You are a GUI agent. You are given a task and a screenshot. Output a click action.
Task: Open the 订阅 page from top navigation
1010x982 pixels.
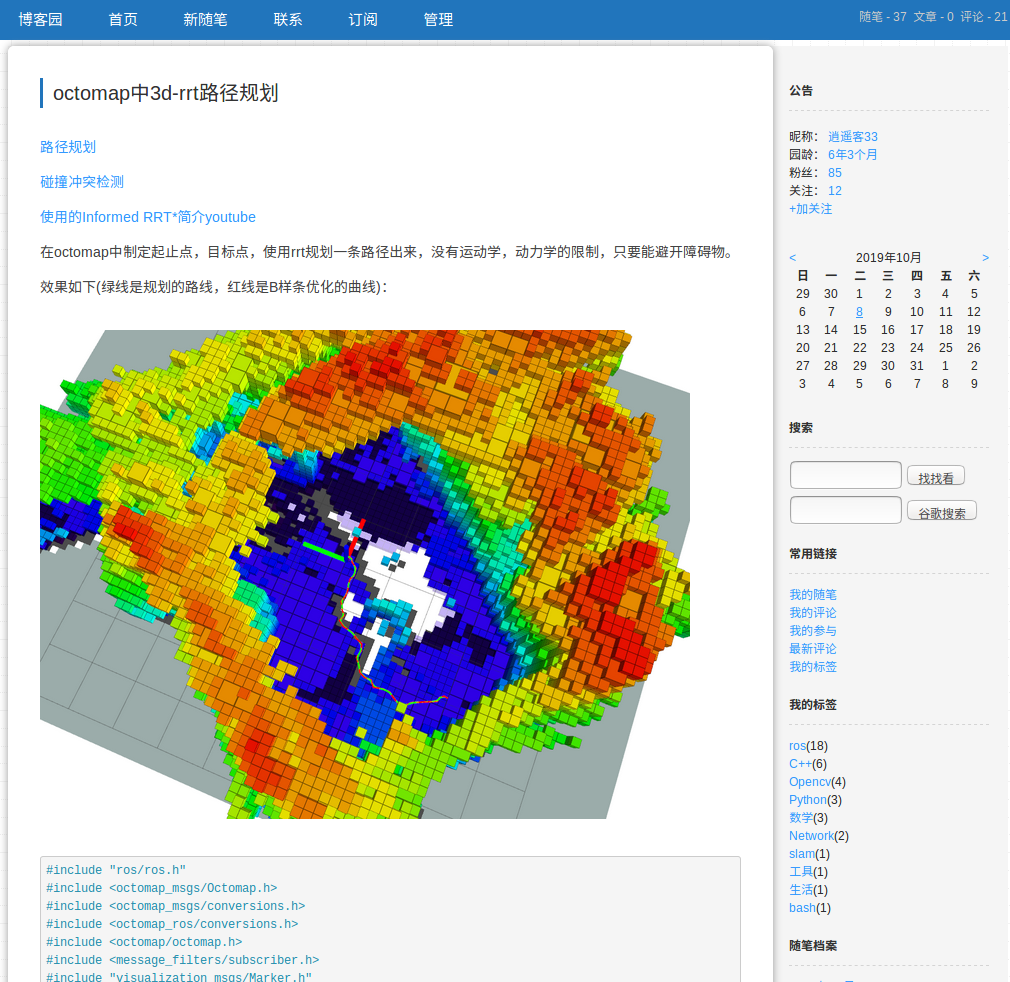coord(362,19)
